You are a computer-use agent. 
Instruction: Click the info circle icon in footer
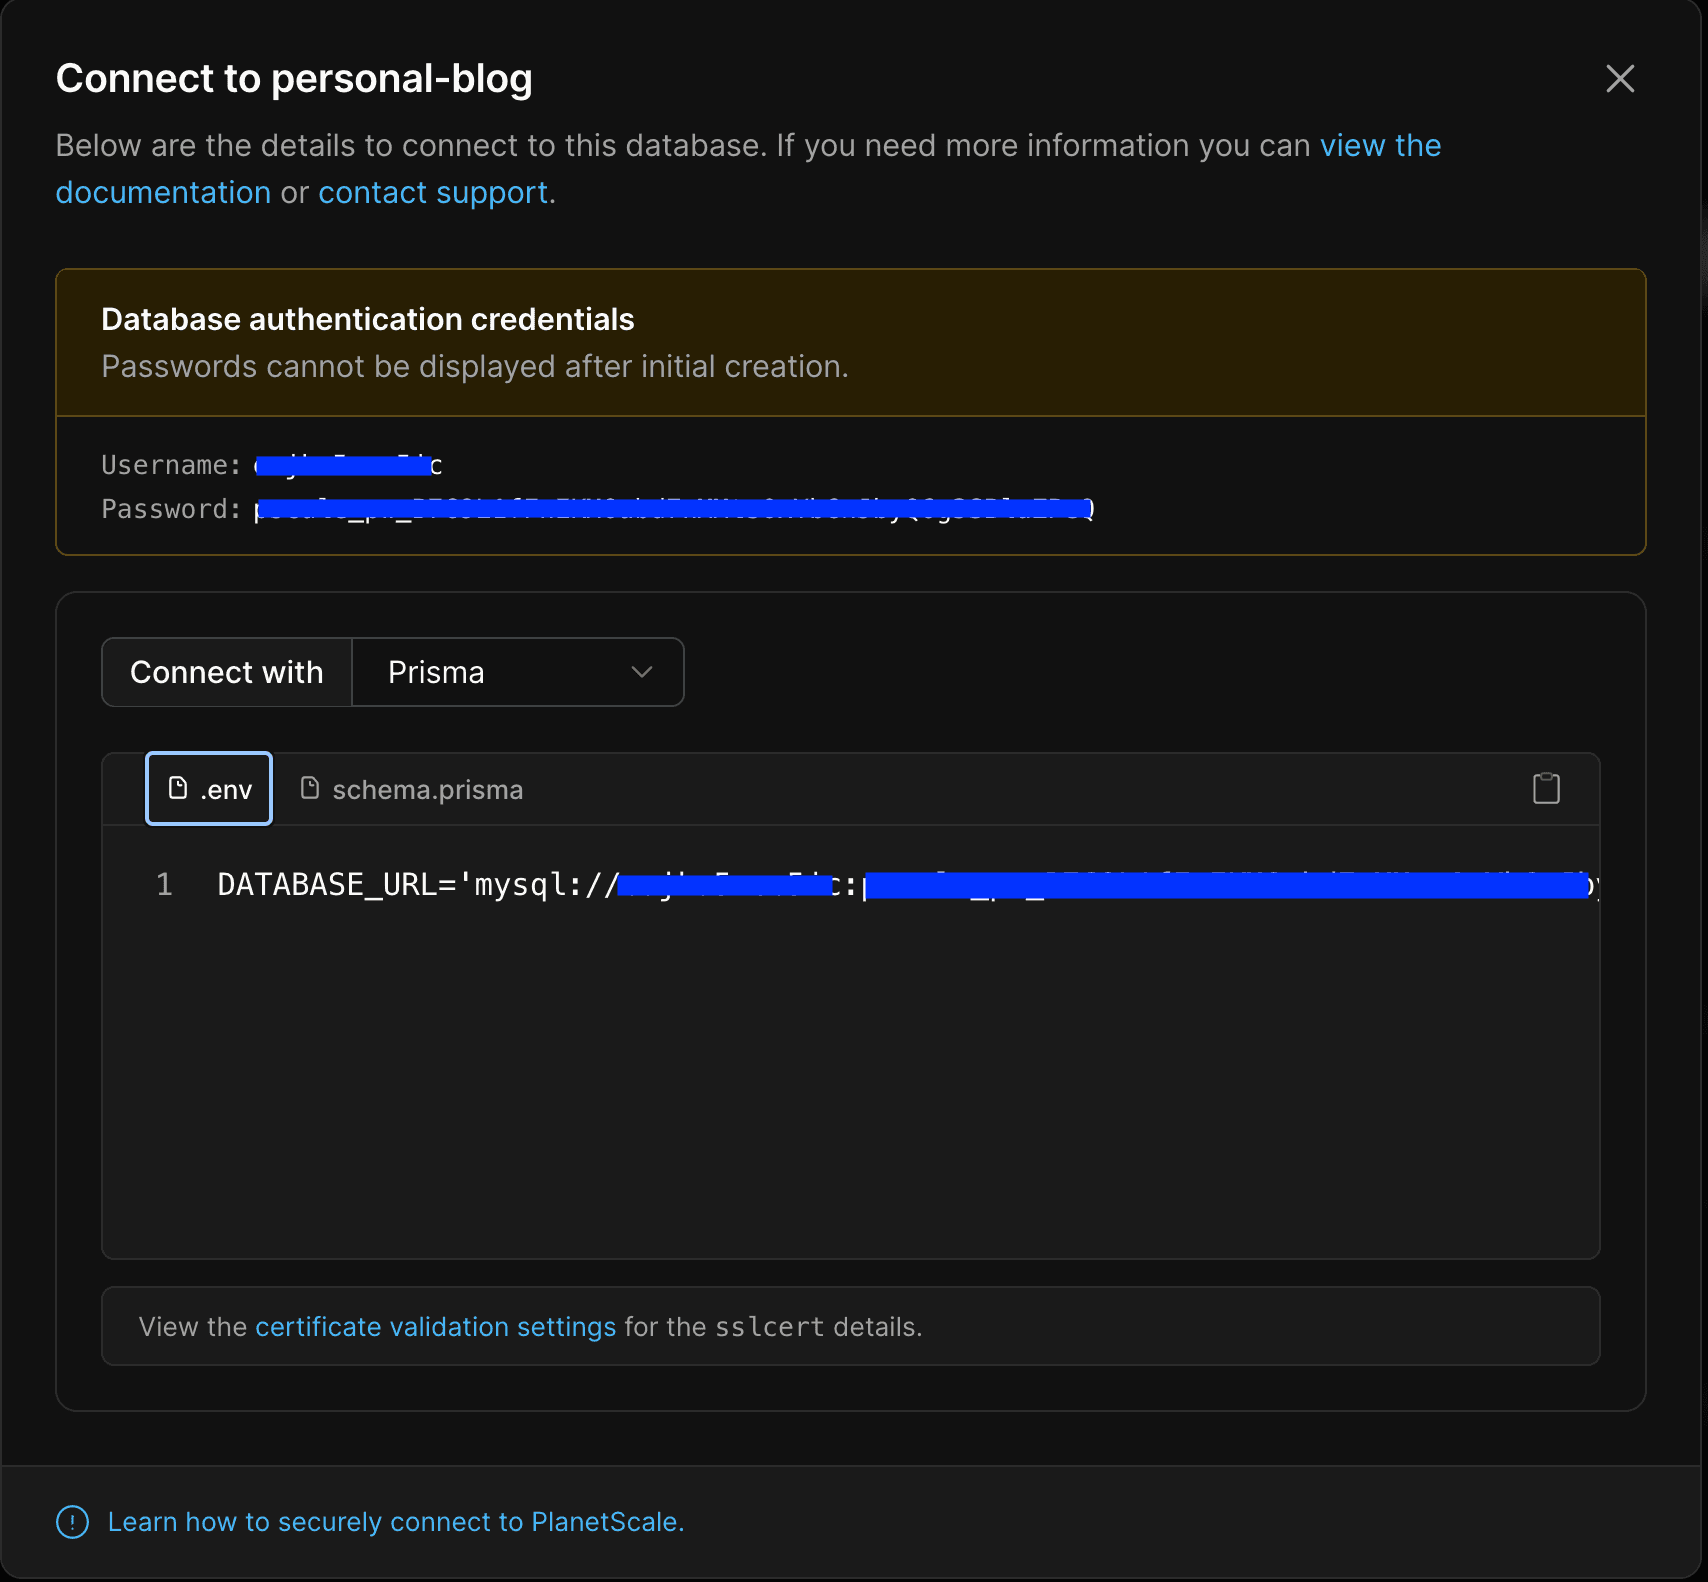click(x=72, y=1522)
